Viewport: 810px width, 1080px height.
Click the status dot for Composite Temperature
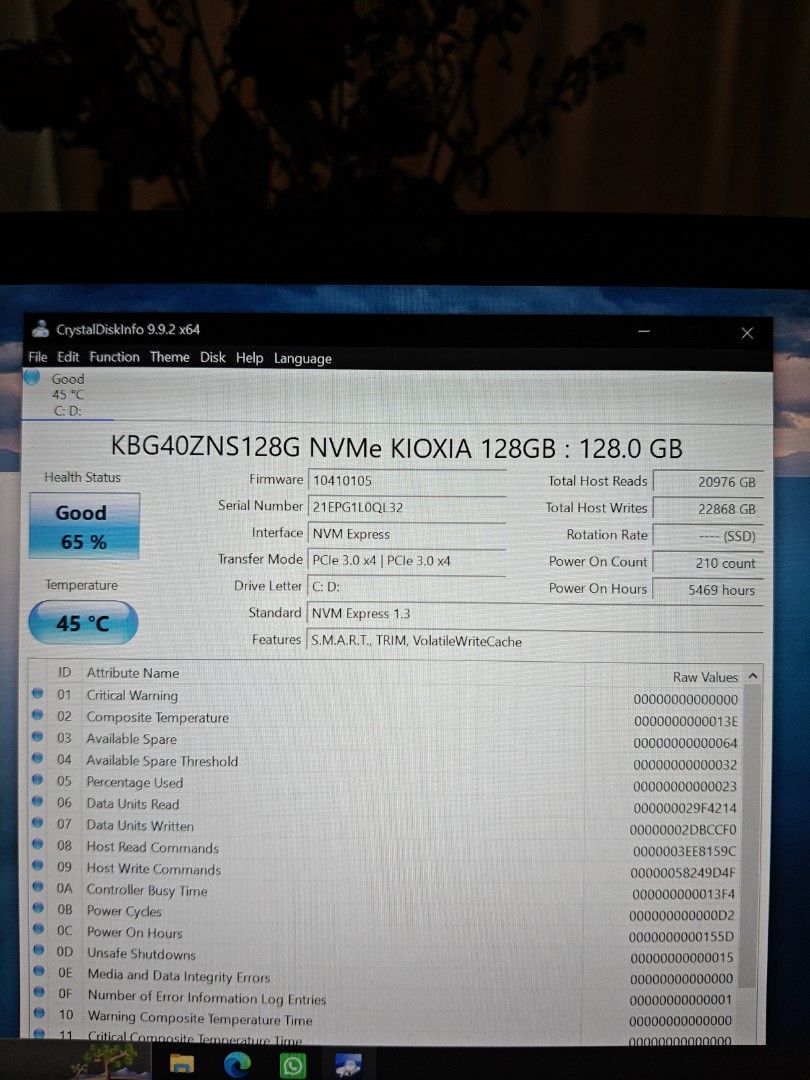[x=37, y=716]
